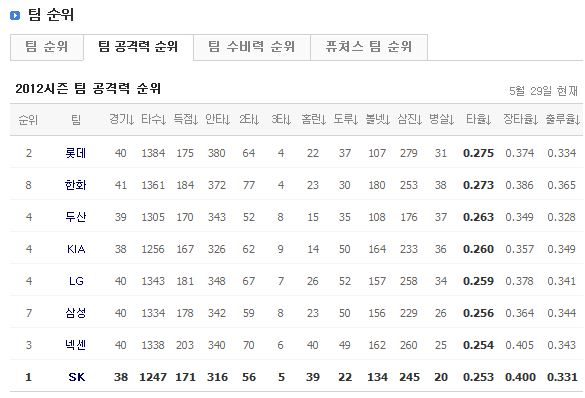Screen dimensions: 585x398
Task: Click the 팀 column header
Action: click(x=76, y=120)
